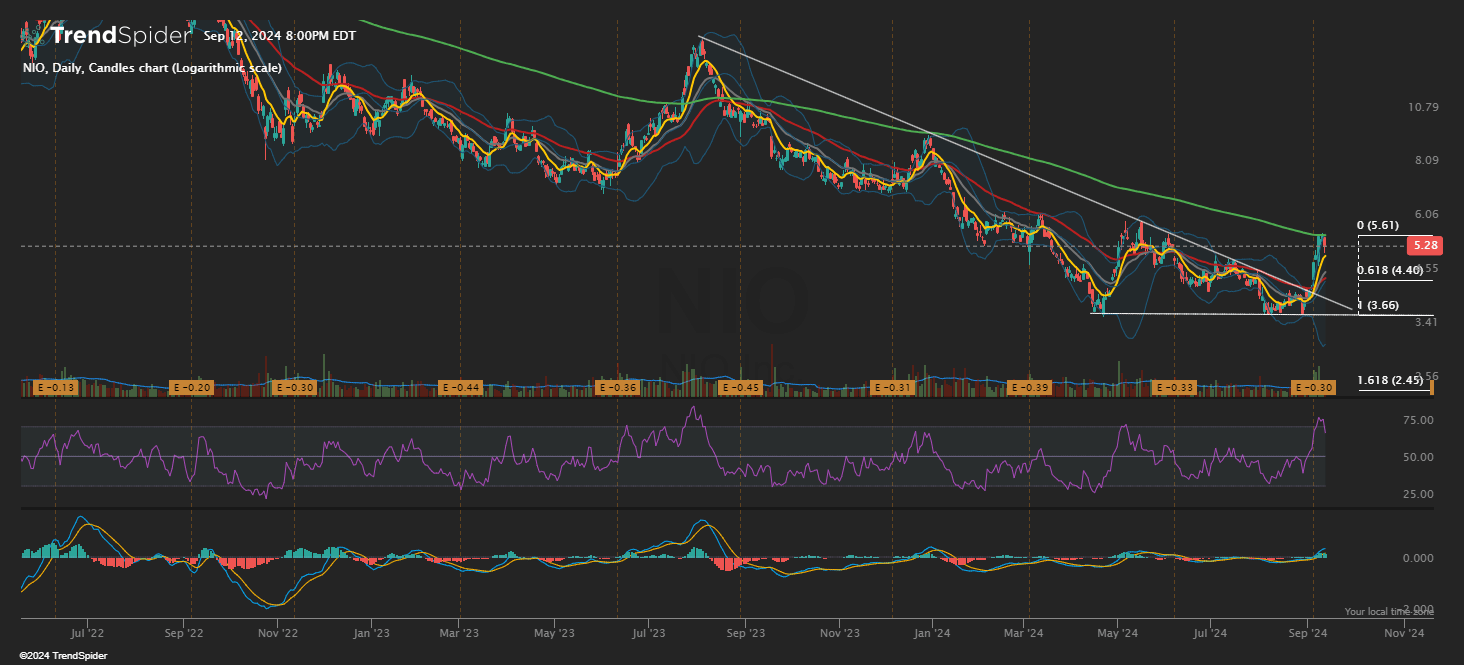Open the E -0.13 earnings marker
Image resolution: width=1464 pixels, height=665 pixels.
[55, 387]
